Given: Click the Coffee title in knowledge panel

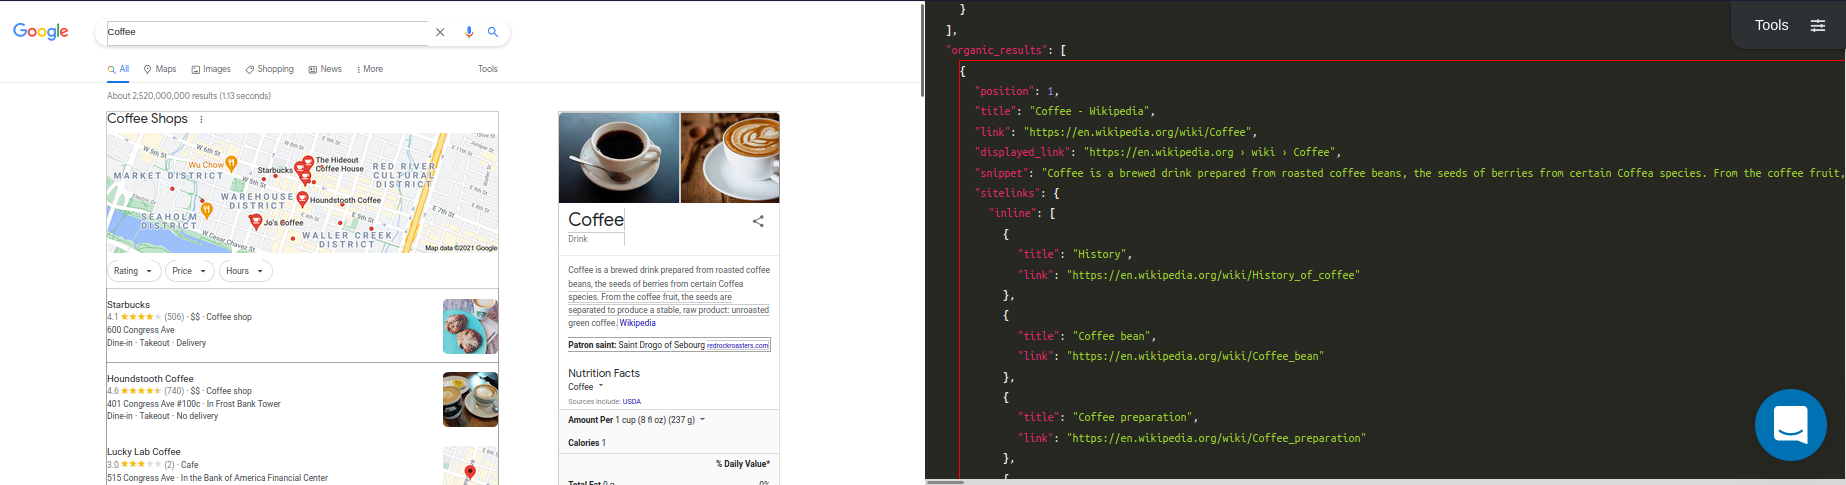Looking at the screenshot, I should (596, 220).
